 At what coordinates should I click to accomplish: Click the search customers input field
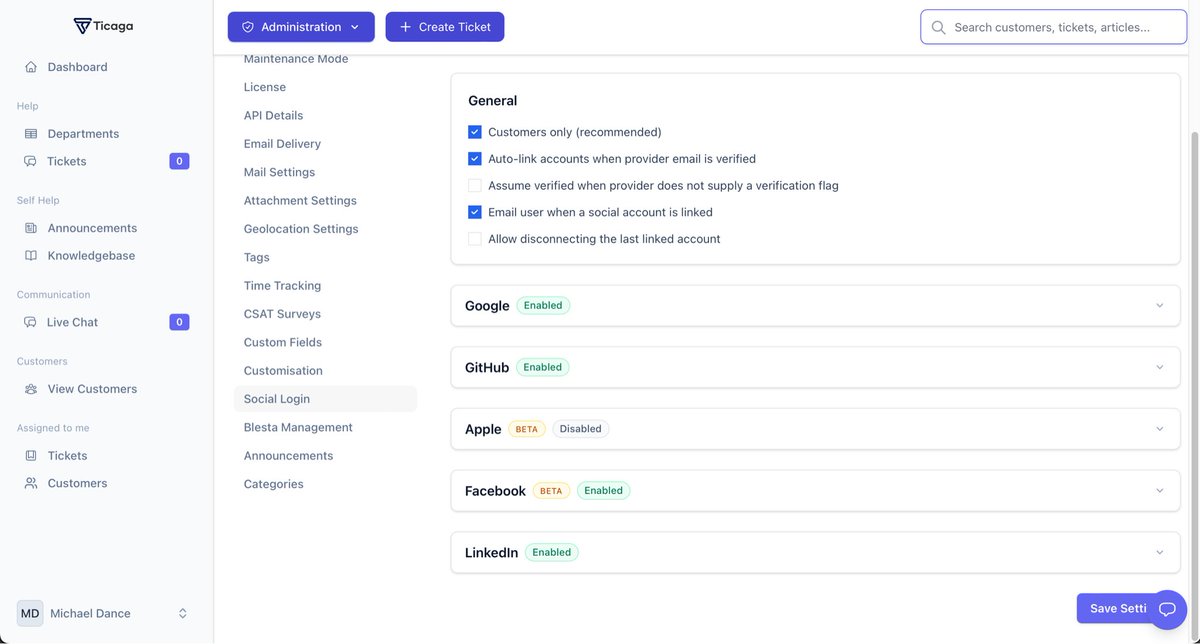[1052, 27]
